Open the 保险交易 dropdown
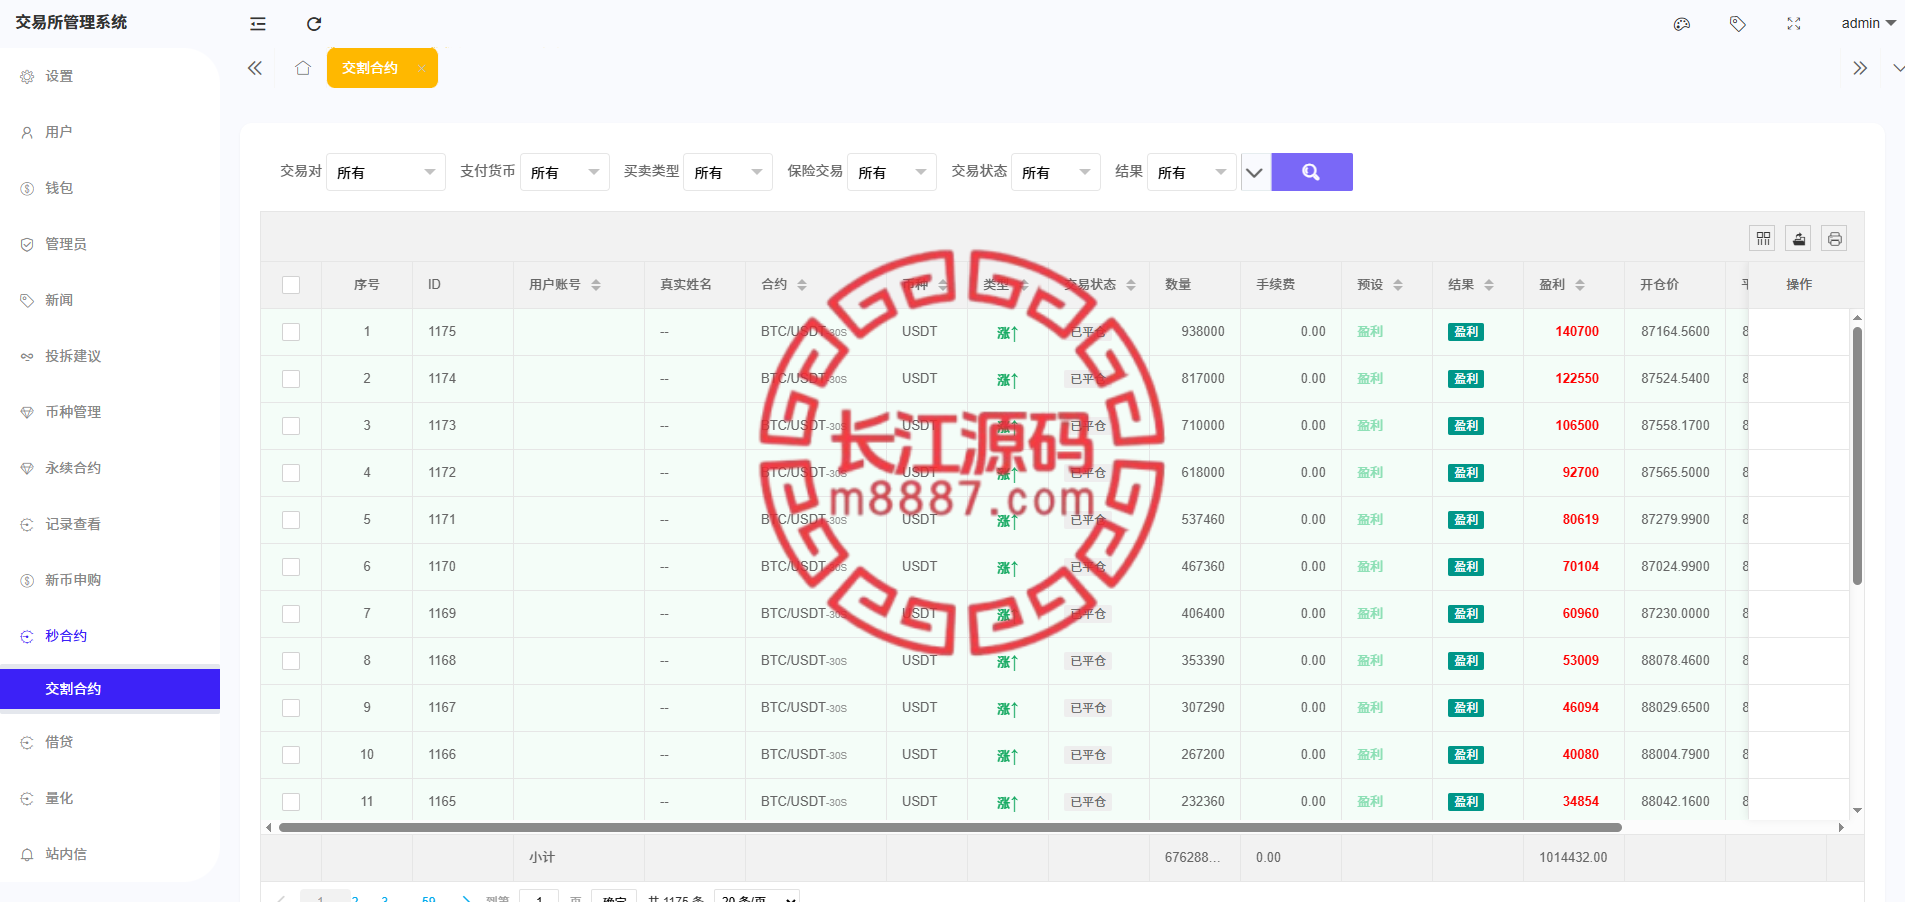The height and width of the screenshot is (902, 1905). [x=892, y=172]
